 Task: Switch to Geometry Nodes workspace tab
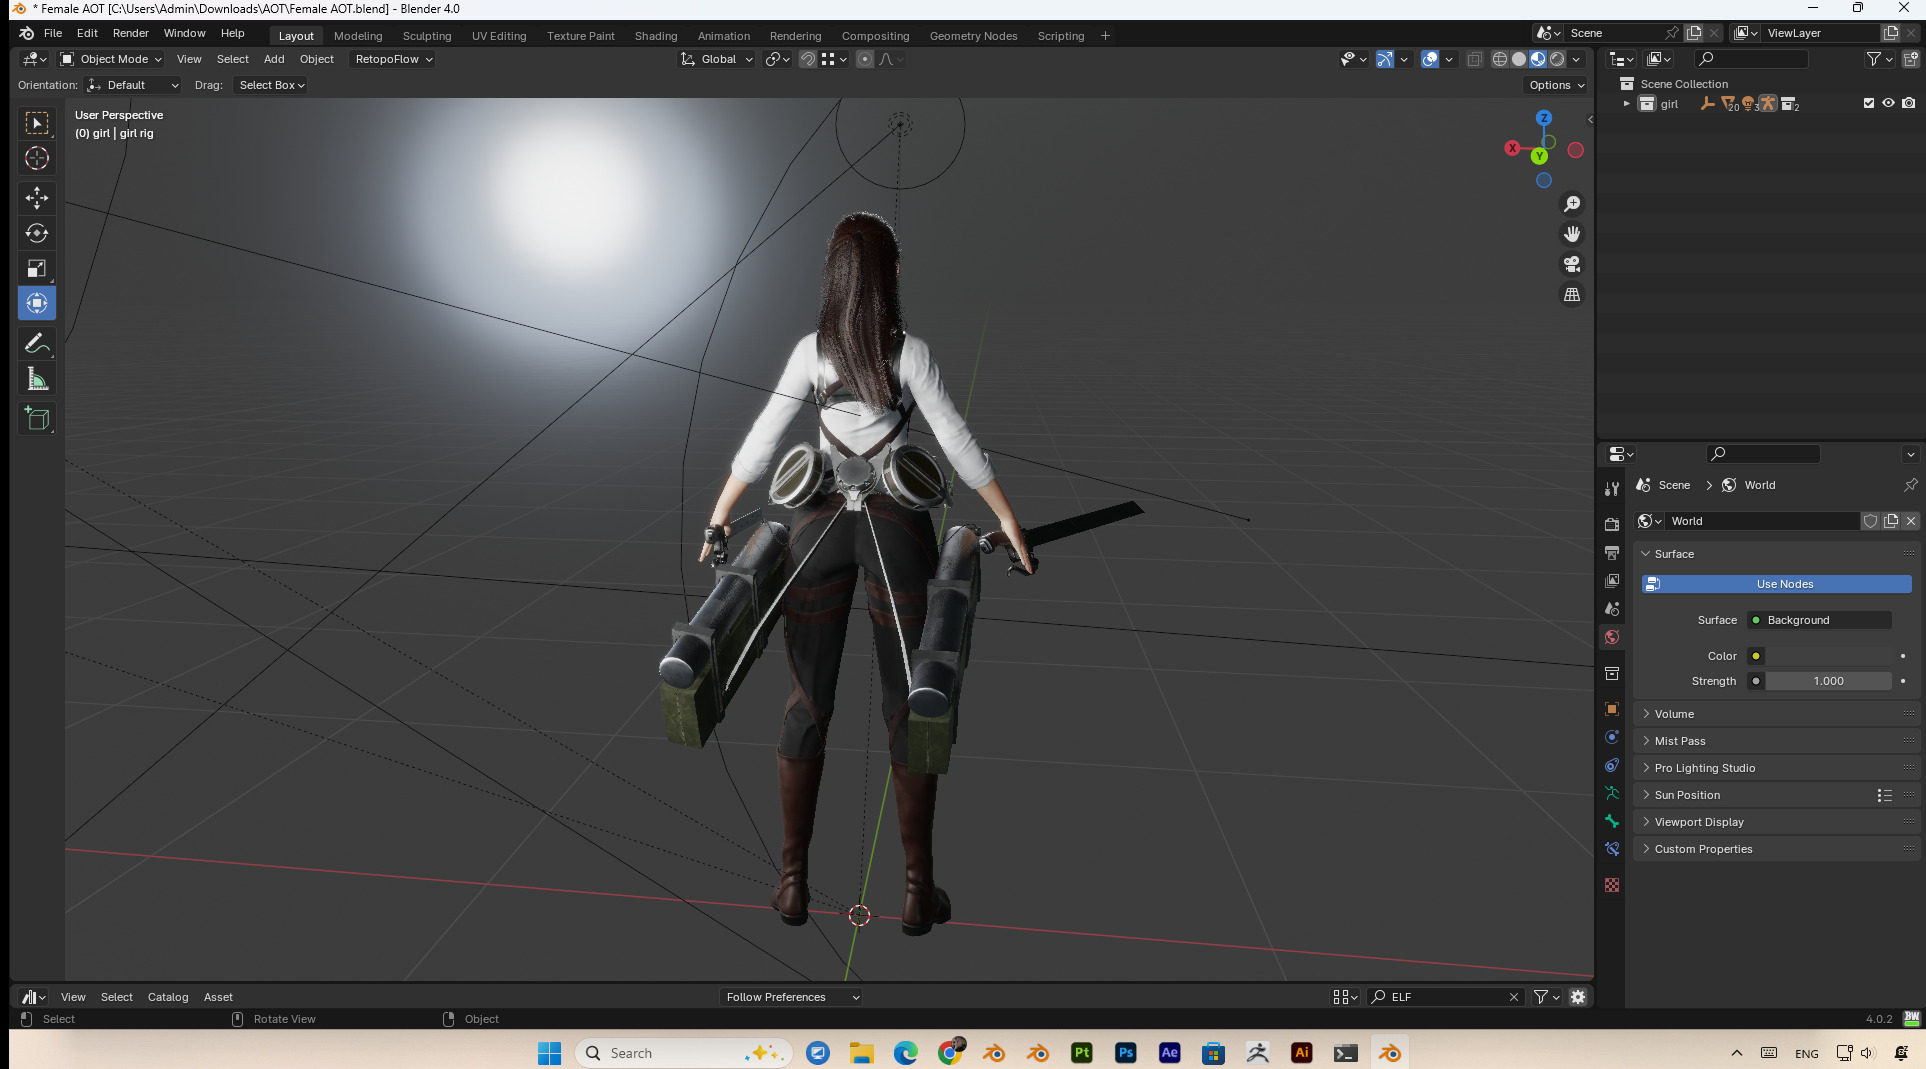pyautogui.click(x=973, y=36)
